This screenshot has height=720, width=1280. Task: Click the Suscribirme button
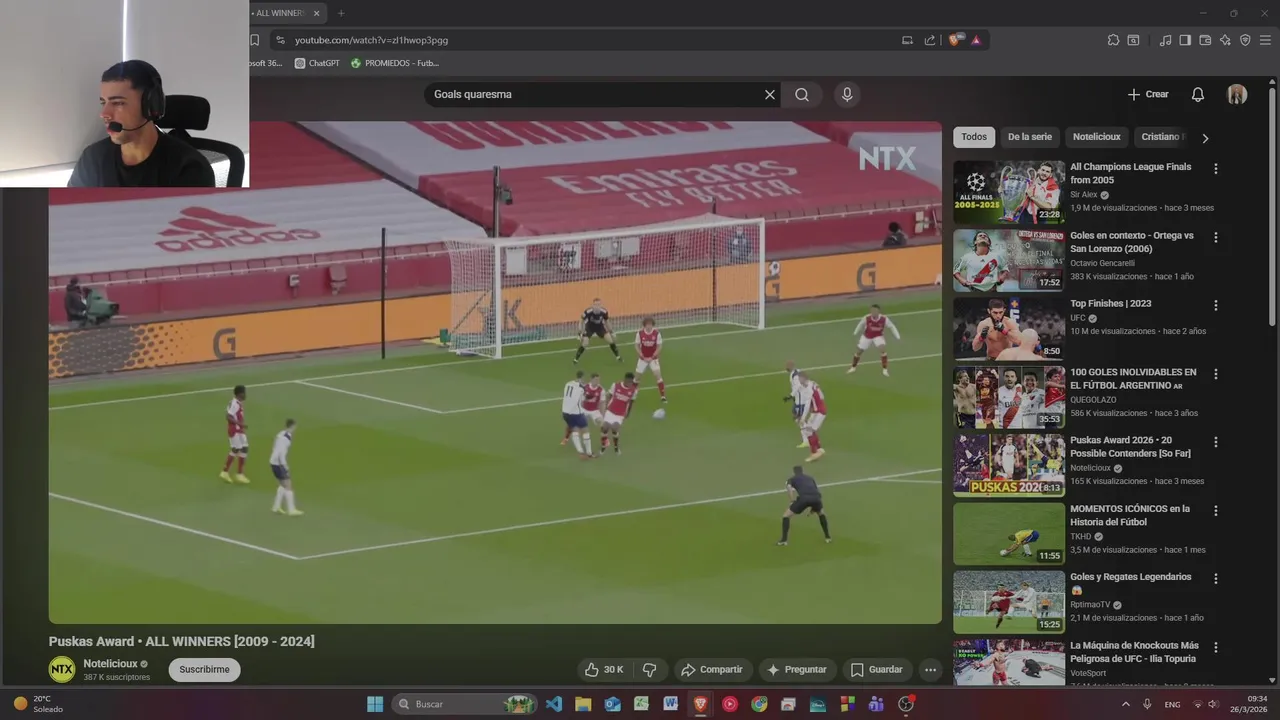pyautogui.click(x=204, y=670)
